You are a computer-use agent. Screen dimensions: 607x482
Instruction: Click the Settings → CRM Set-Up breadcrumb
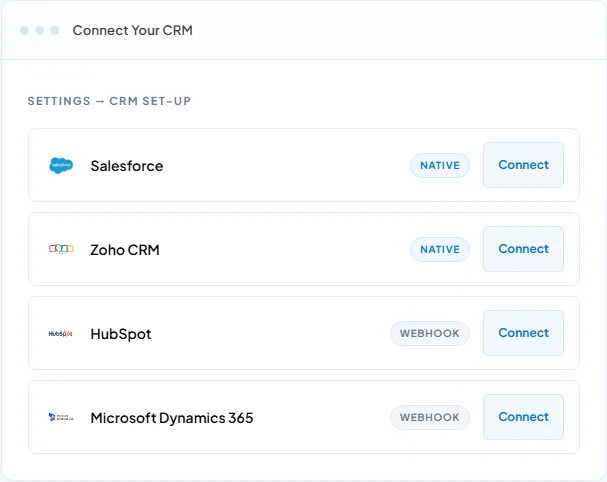point(109,101)
